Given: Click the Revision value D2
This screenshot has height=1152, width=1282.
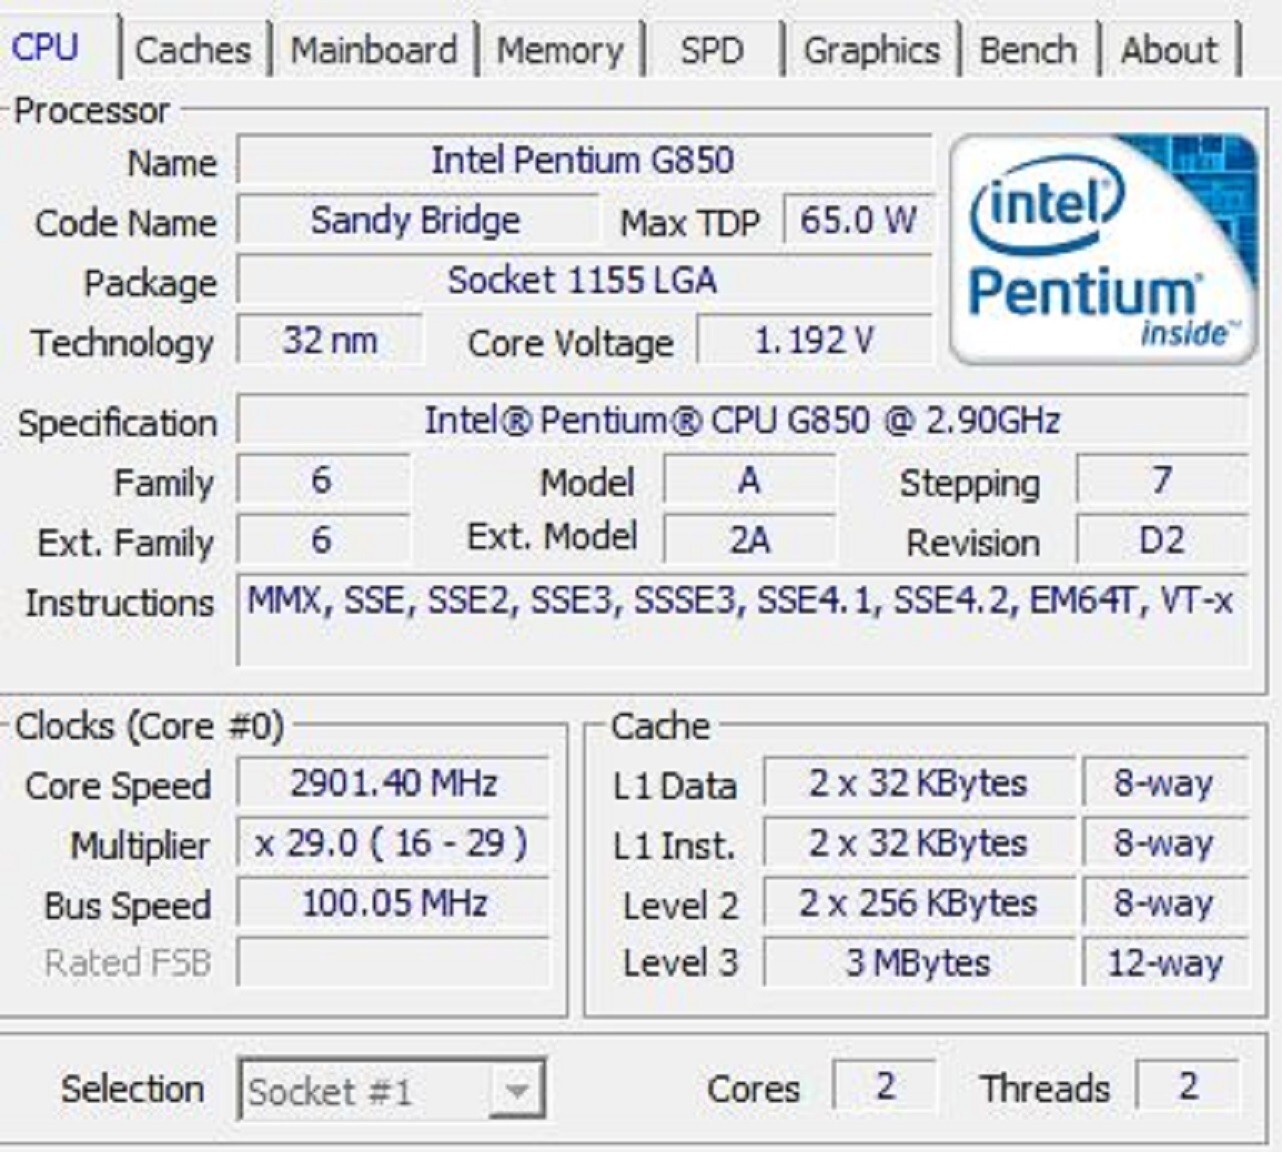Looking at the screenshot, I should (1162, 540).
